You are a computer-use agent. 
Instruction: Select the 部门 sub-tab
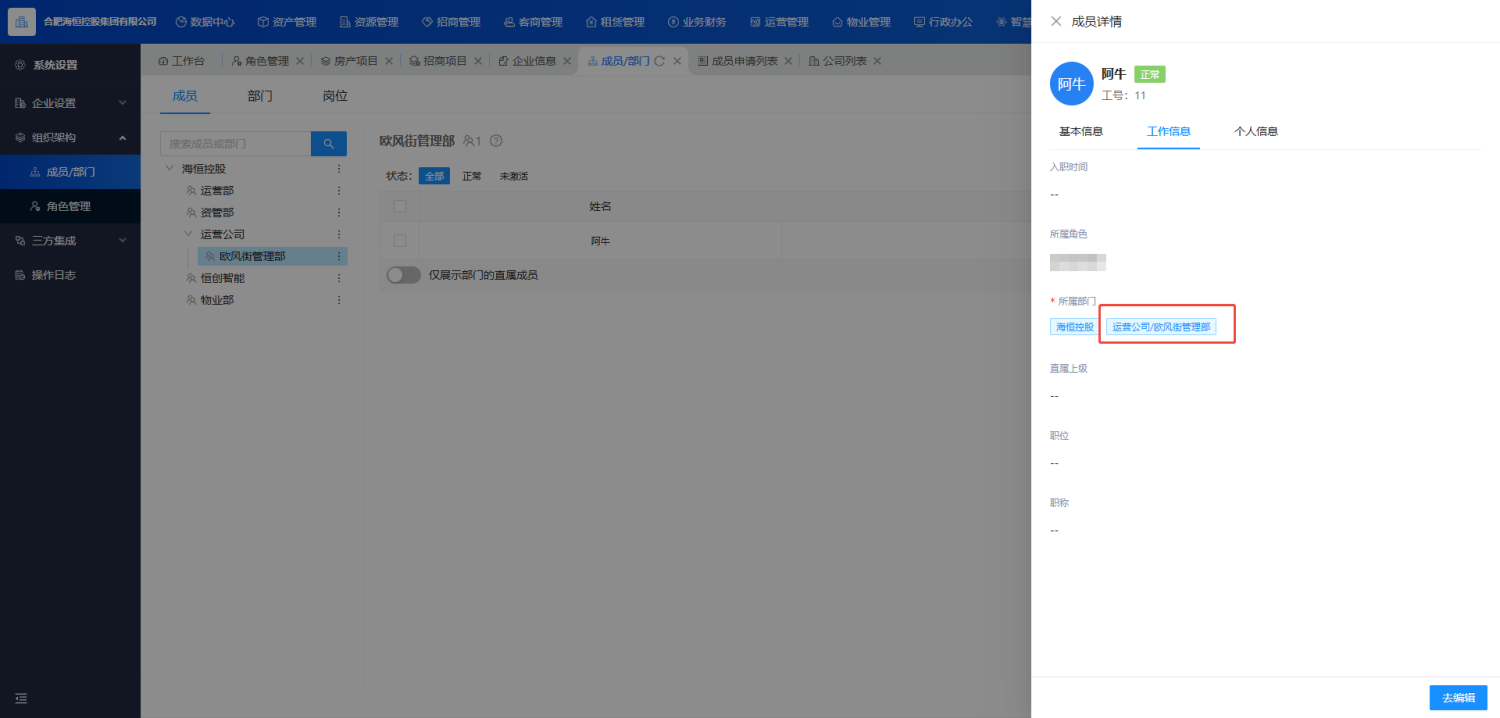point(260,96)
